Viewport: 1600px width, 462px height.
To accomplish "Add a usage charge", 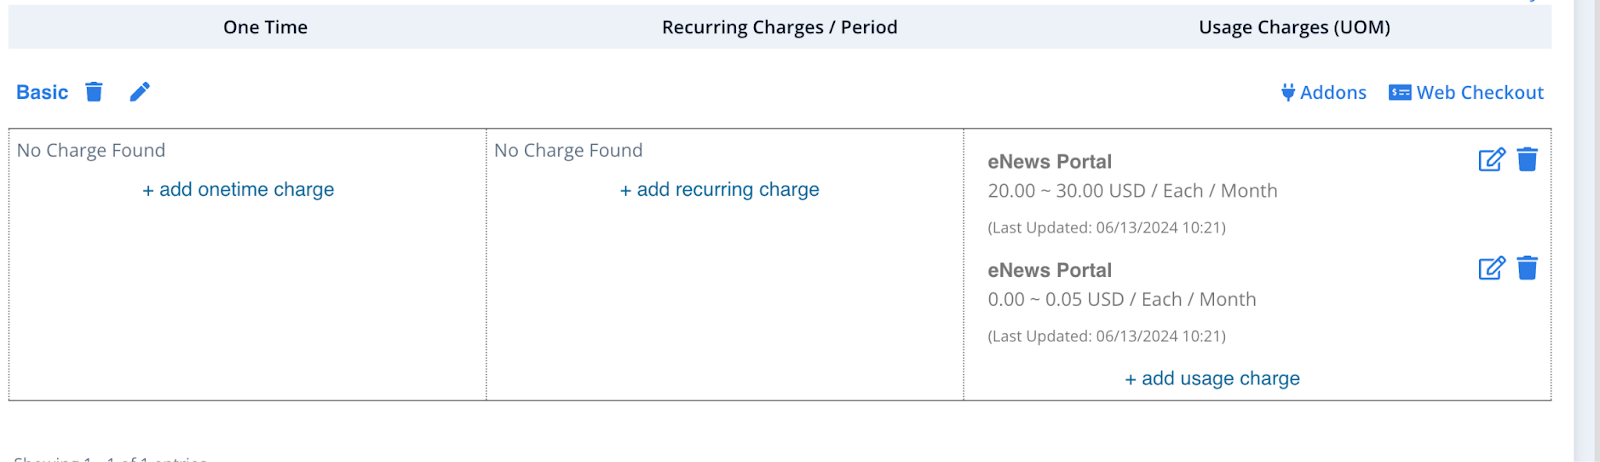I will [x=1212, y=379].
